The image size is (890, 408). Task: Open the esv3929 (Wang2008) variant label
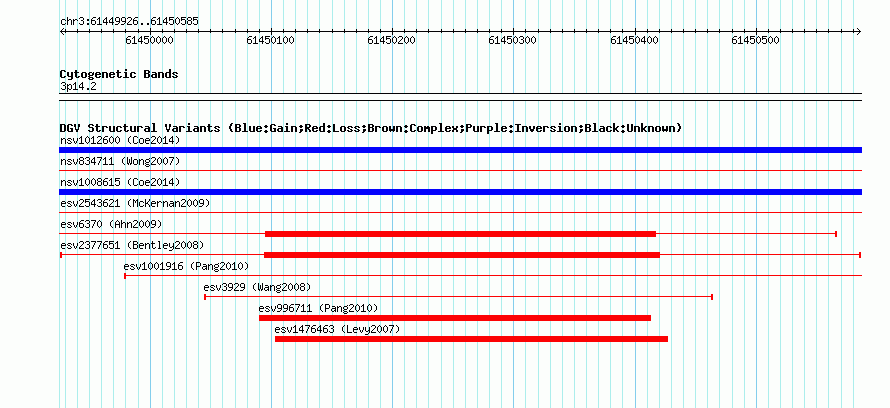[258, 287]
